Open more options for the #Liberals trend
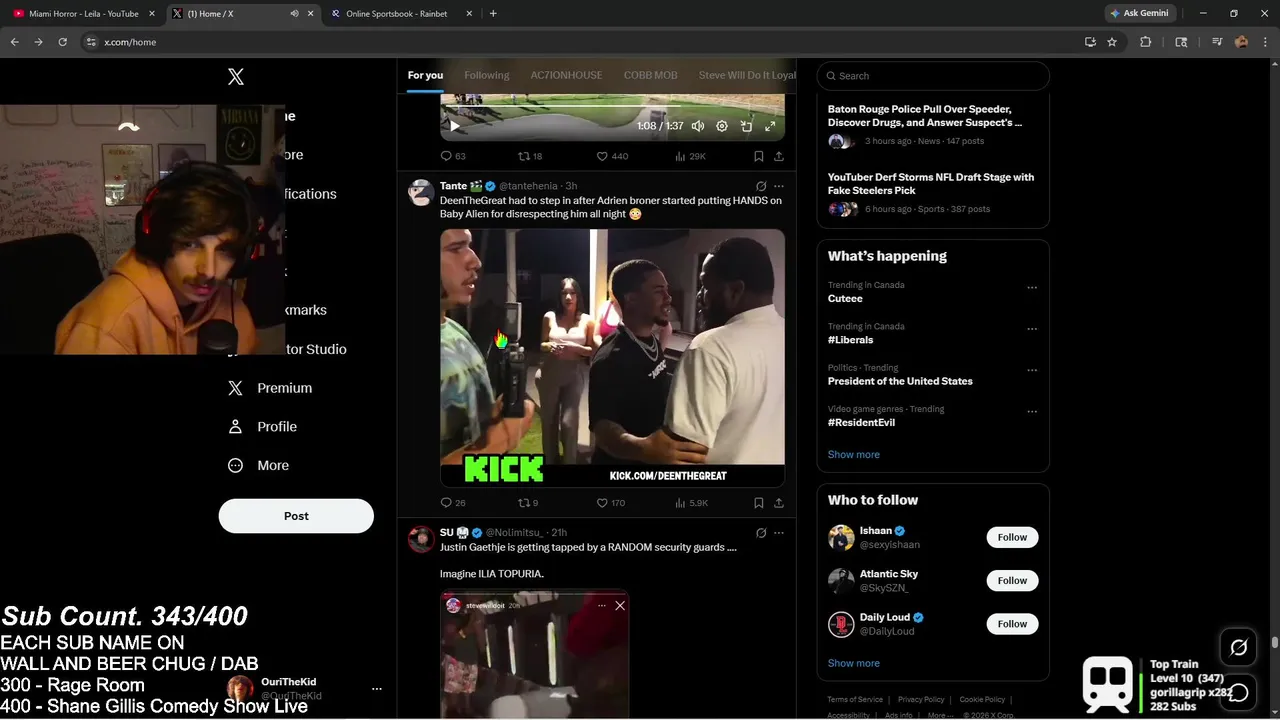The width and height of the screenshot is (1280, 720). point(1032,329)
